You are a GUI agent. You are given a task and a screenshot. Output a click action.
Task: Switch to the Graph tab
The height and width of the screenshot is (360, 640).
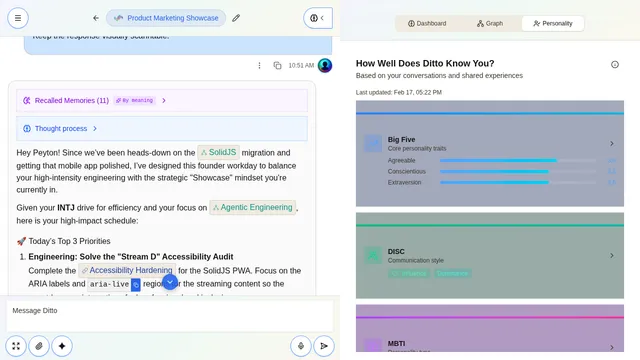pos(490,23)
